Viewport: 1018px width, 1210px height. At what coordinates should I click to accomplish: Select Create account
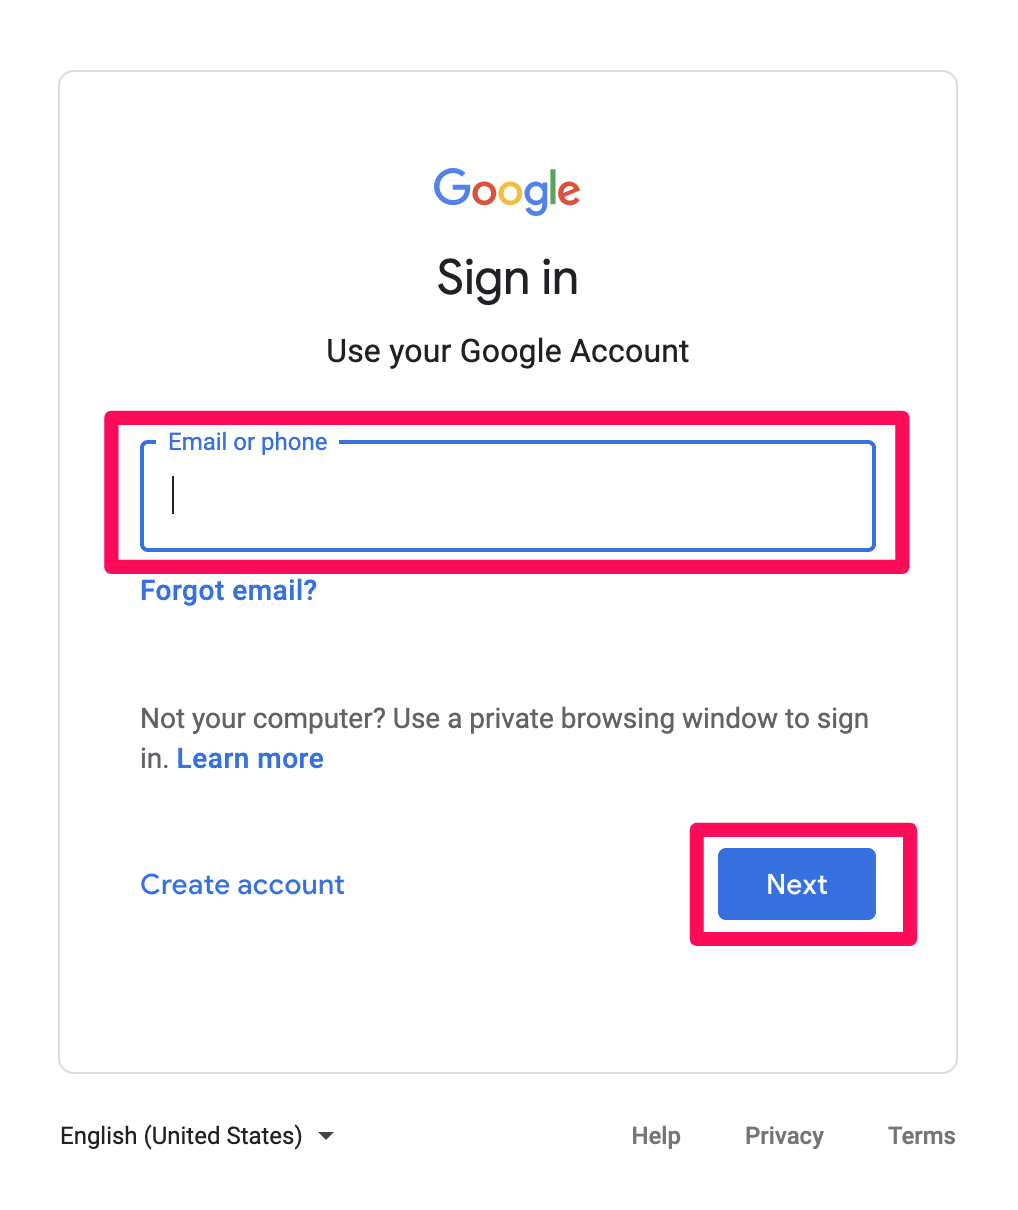pos(243,884)
